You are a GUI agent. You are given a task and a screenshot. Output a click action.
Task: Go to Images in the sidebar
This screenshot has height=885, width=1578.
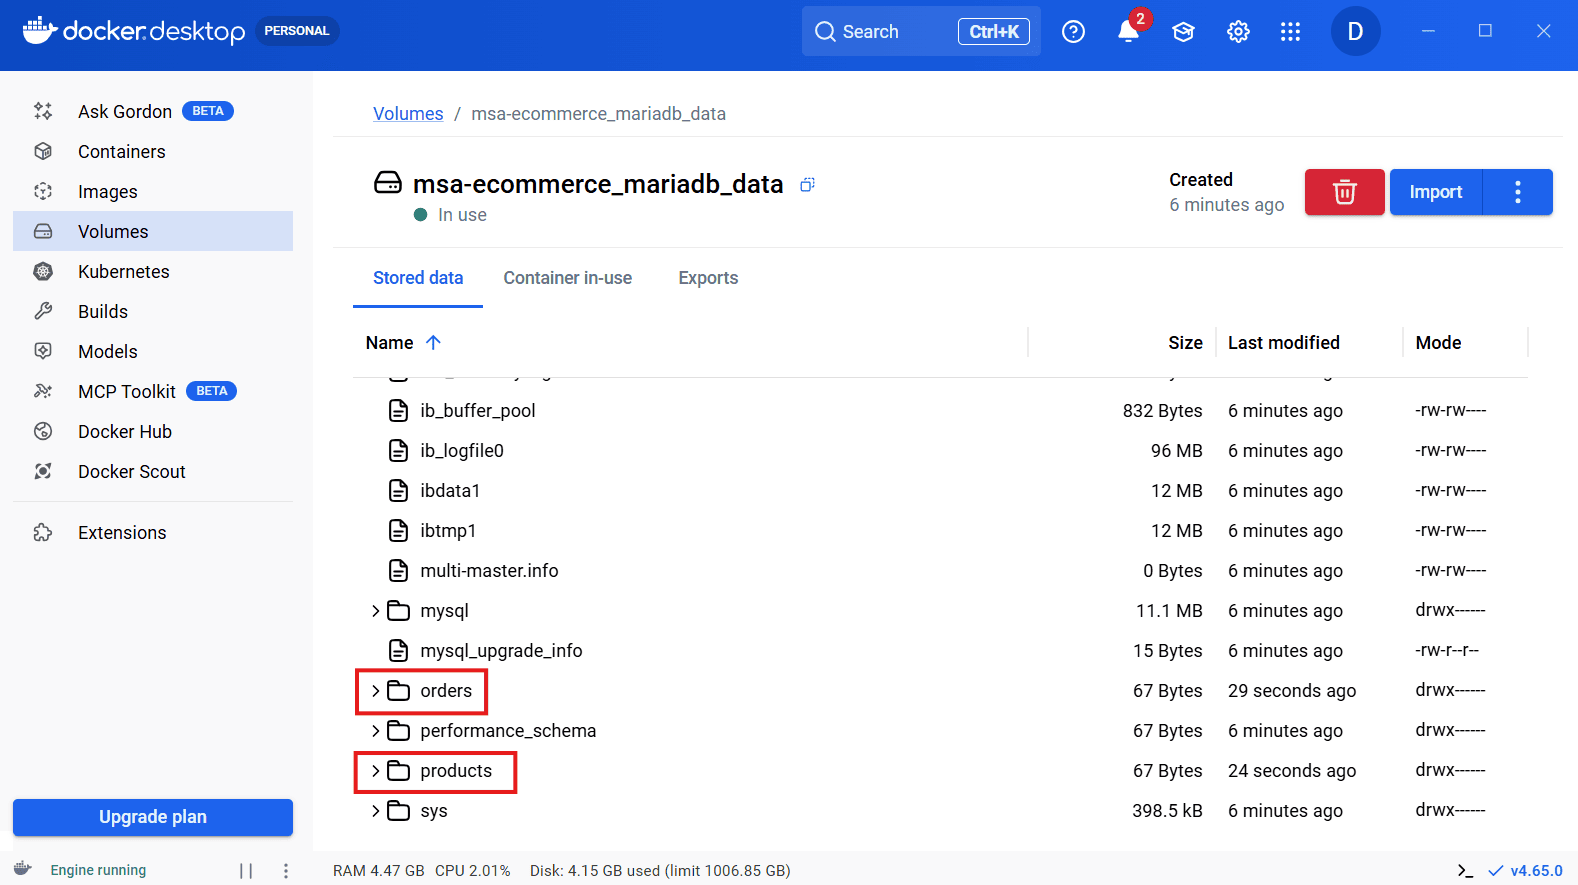153,191
